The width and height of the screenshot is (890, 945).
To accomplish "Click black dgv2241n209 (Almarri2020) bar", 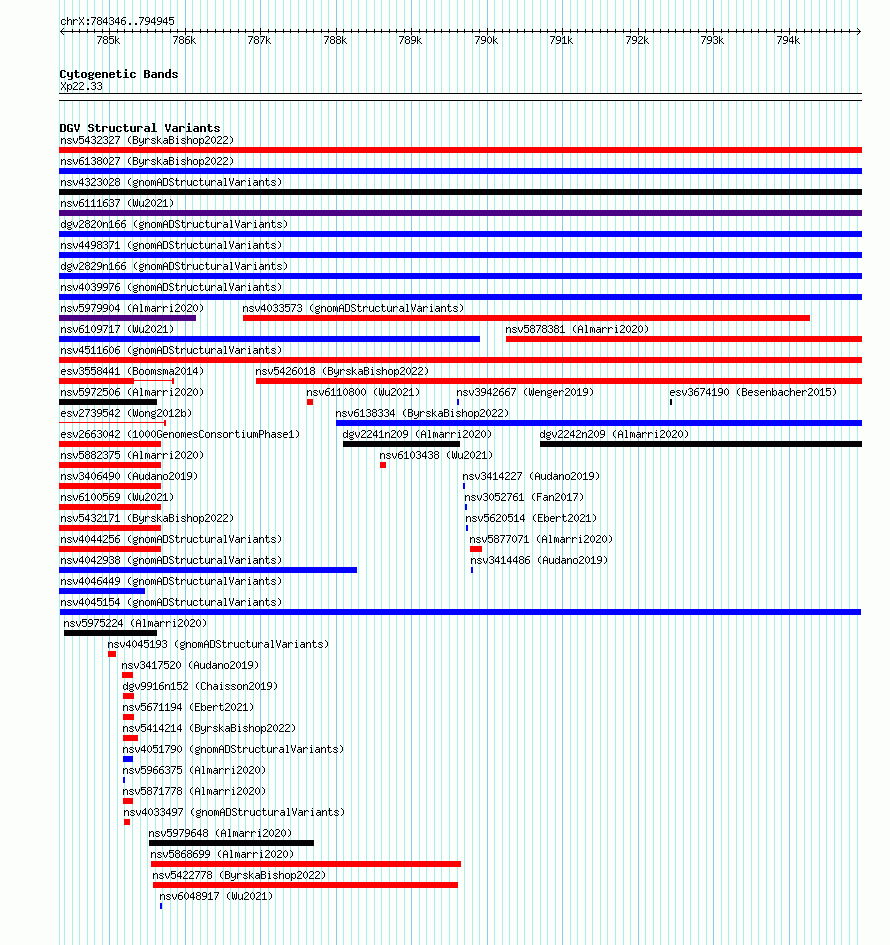I will 401,444.
